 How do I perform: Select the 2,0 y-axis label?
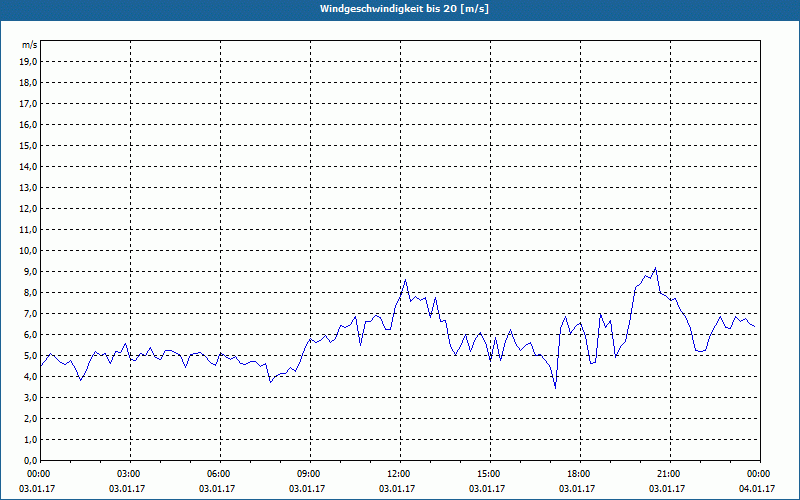click(30, 418)
